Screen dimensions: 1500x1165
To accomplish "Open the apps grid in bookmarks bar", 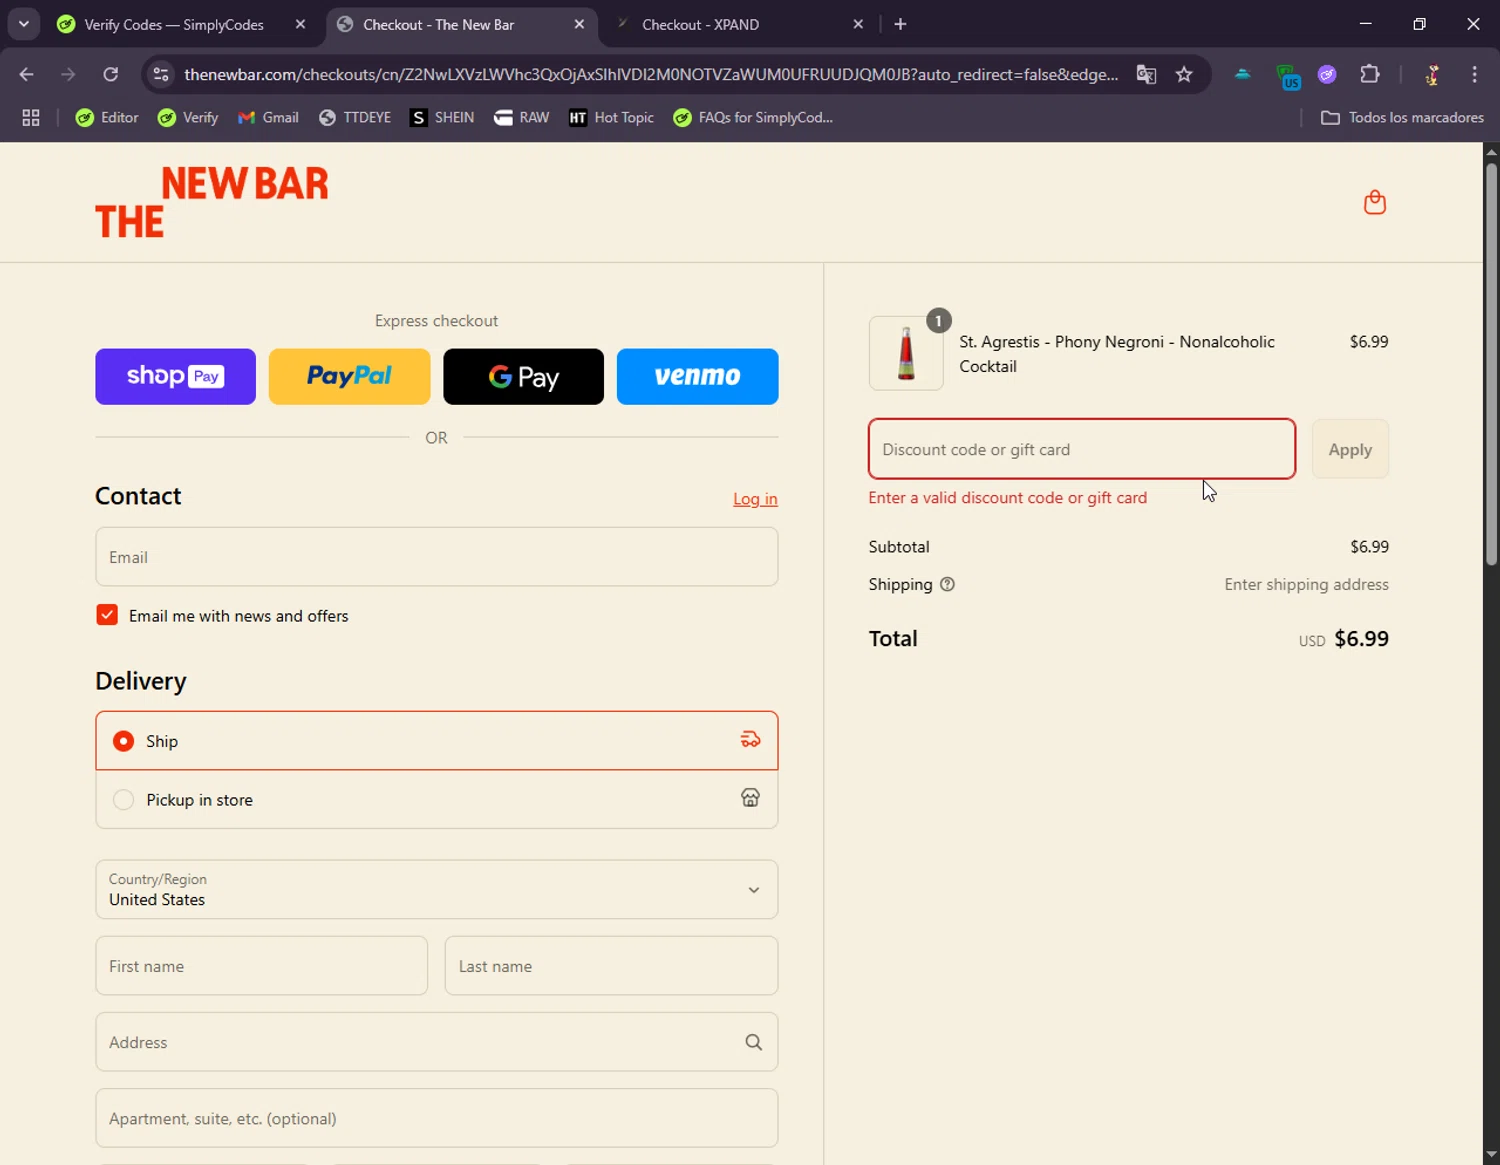I will point(31,117).
